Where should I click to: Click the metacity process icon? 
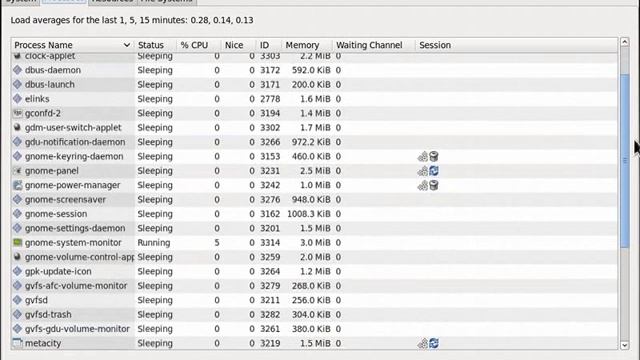pos(17,343)
